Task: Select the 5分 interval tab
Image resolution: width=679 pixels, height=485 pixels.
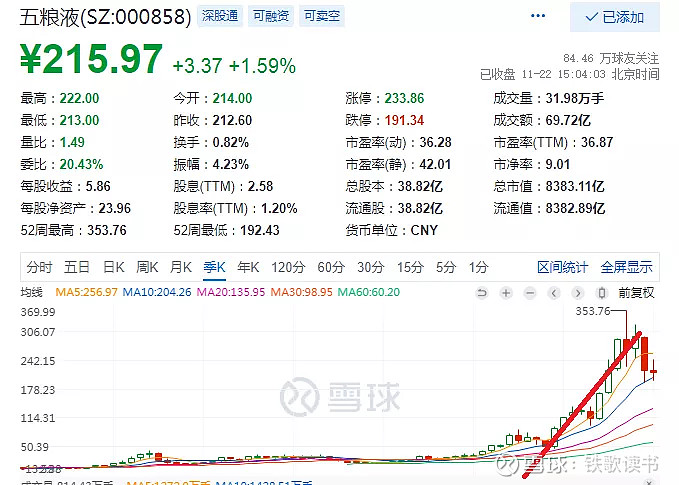Action: coord(446,267)
